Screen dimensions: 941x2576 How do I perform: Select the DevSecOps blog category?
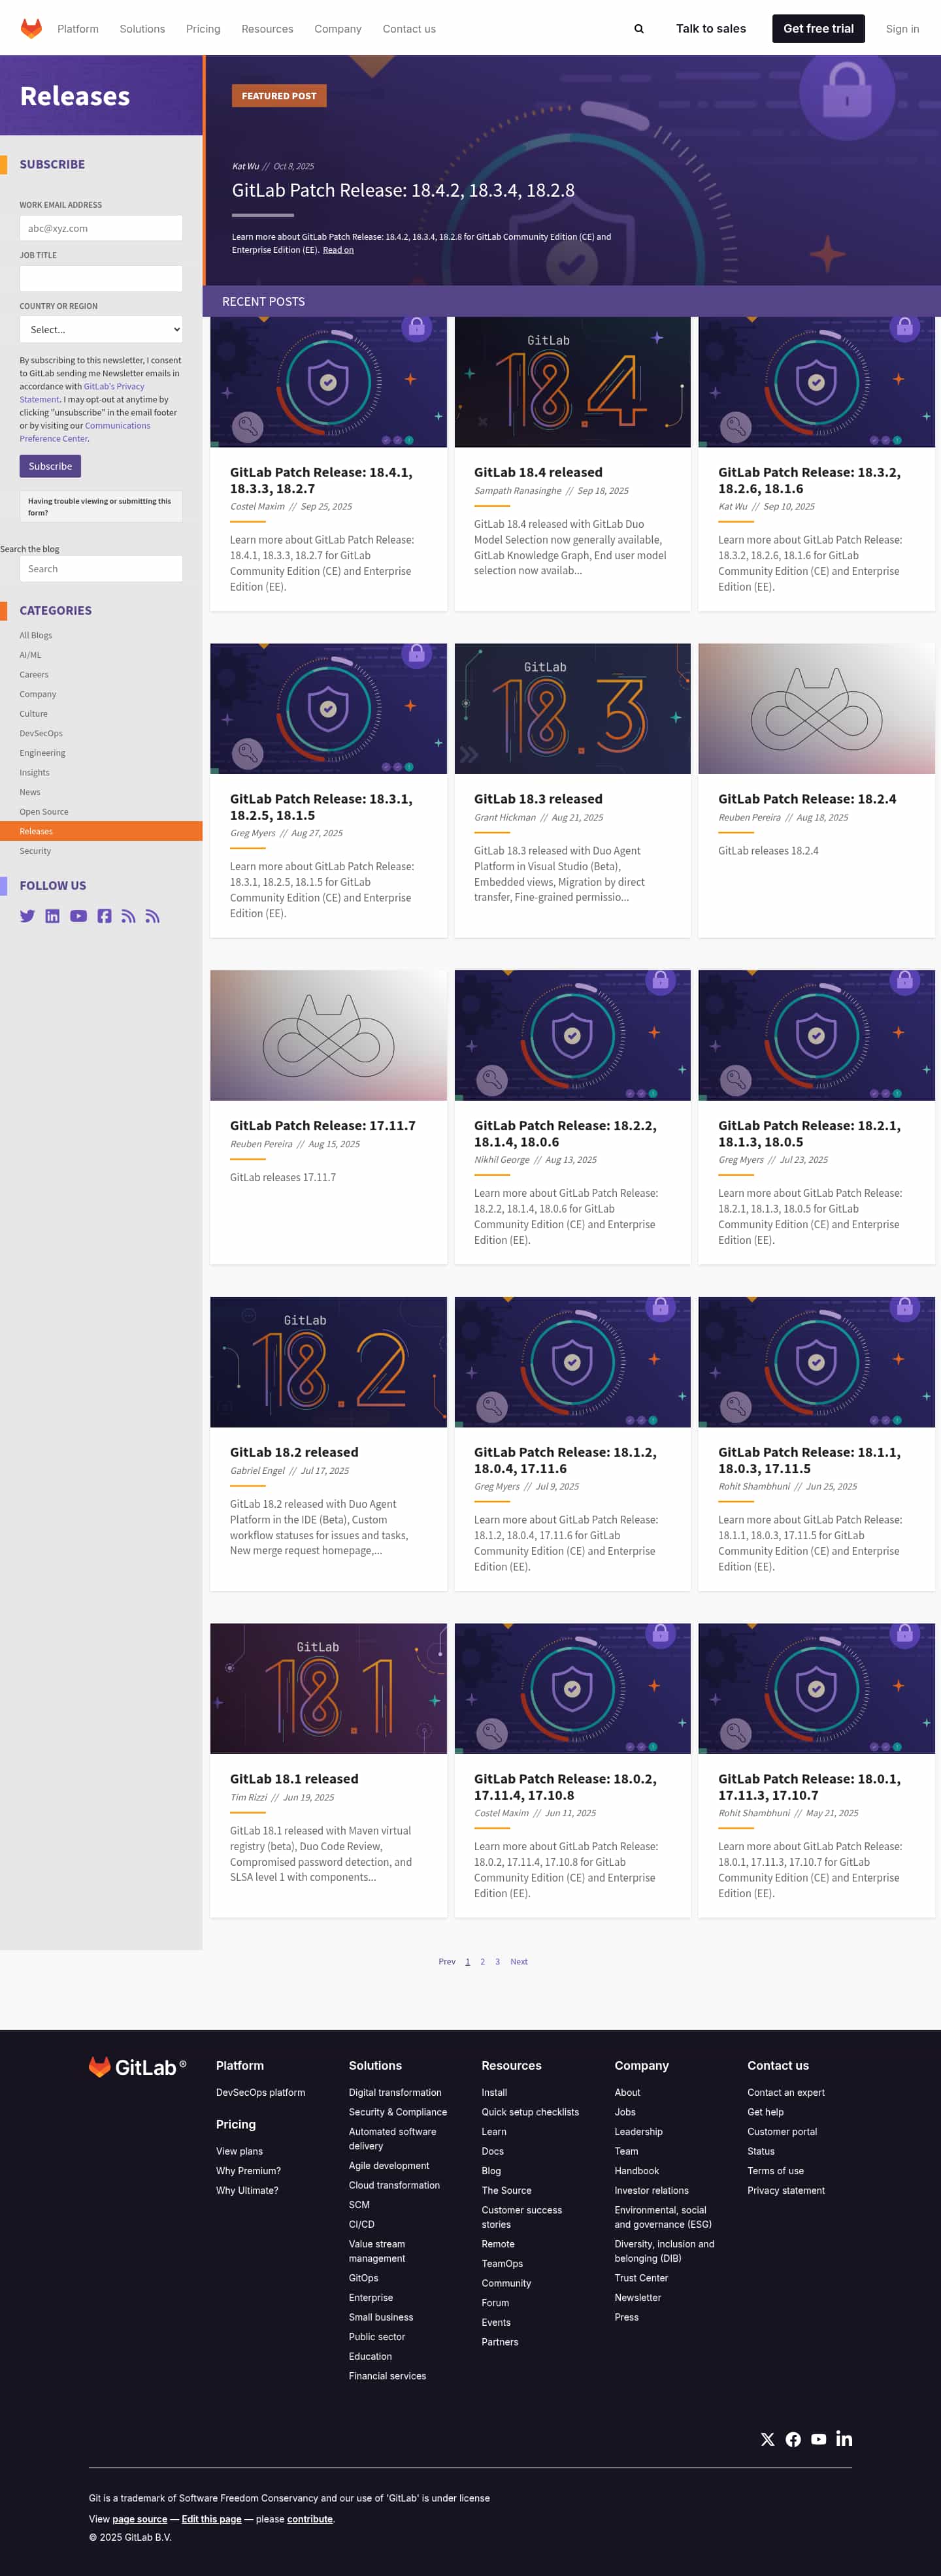click(41, 733)
